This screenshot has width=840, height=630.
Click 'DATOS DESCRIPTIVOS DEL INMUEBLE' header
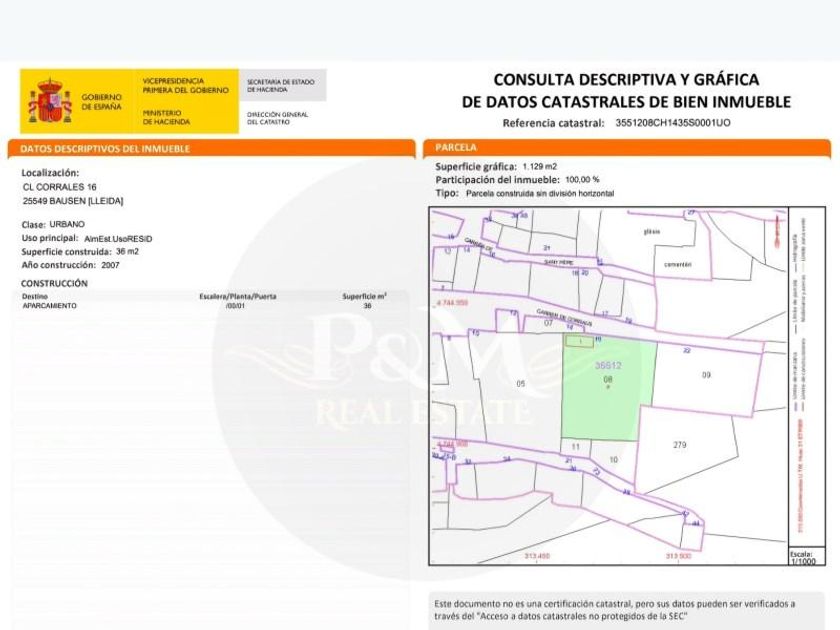212,148
